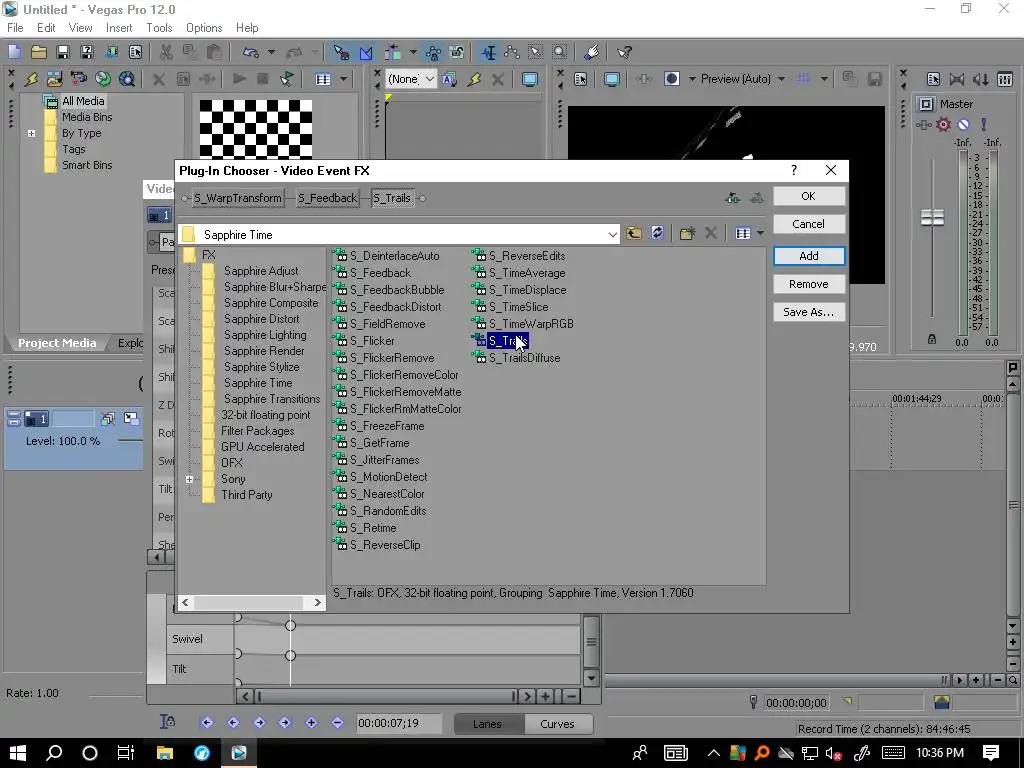Toggle the Overlays grid icon in preview

pos(804,79)
